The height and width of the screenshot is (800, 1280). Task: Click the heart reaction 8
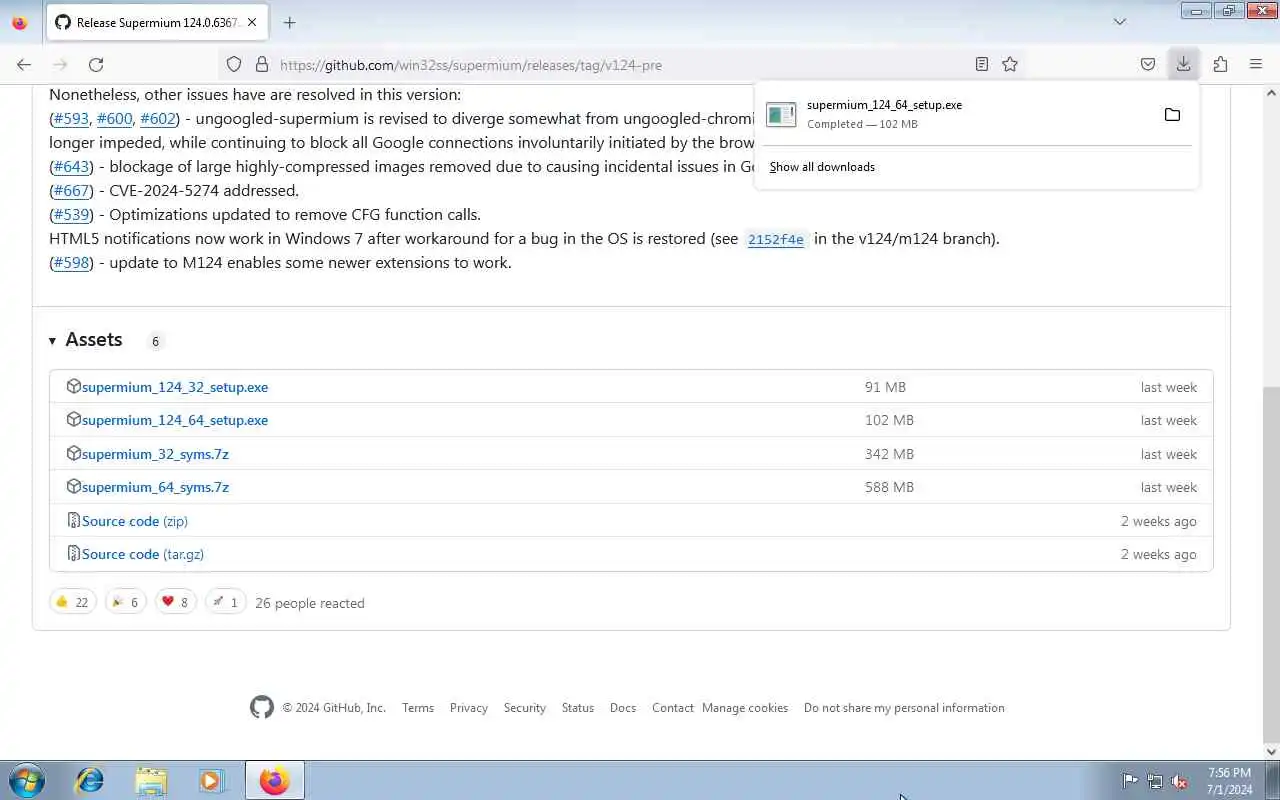[x=175, y=602]
